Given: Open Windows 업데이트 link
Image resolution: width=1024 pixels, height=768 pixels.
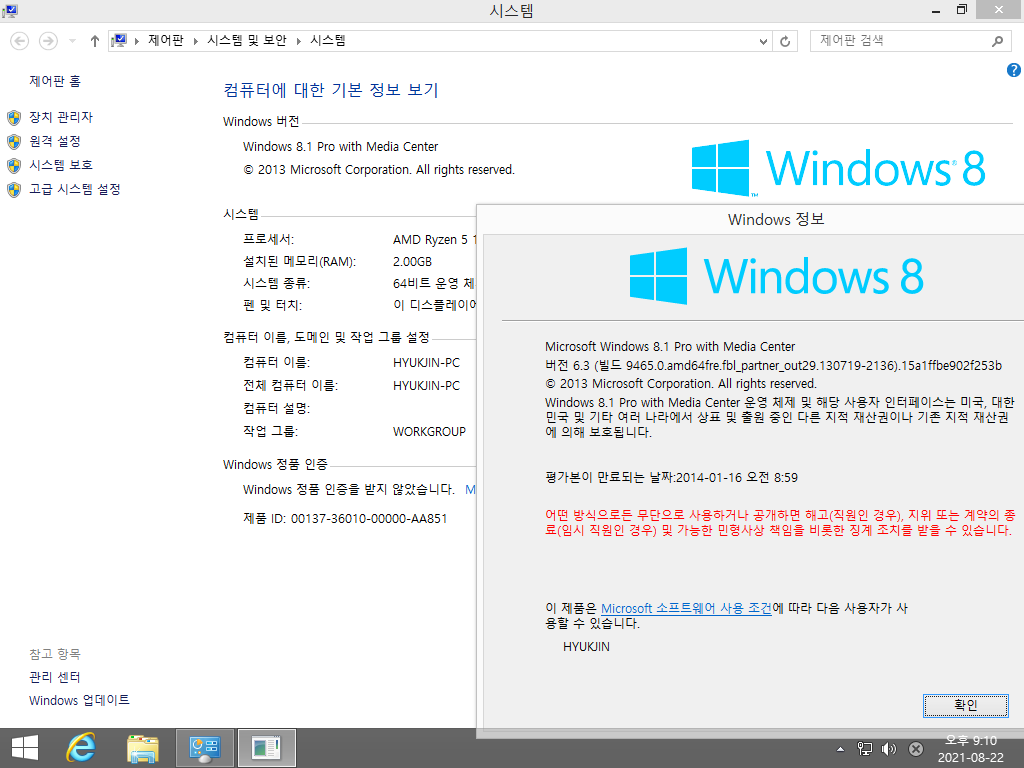Looking at the screenshot, I should [x=79, y=700].
